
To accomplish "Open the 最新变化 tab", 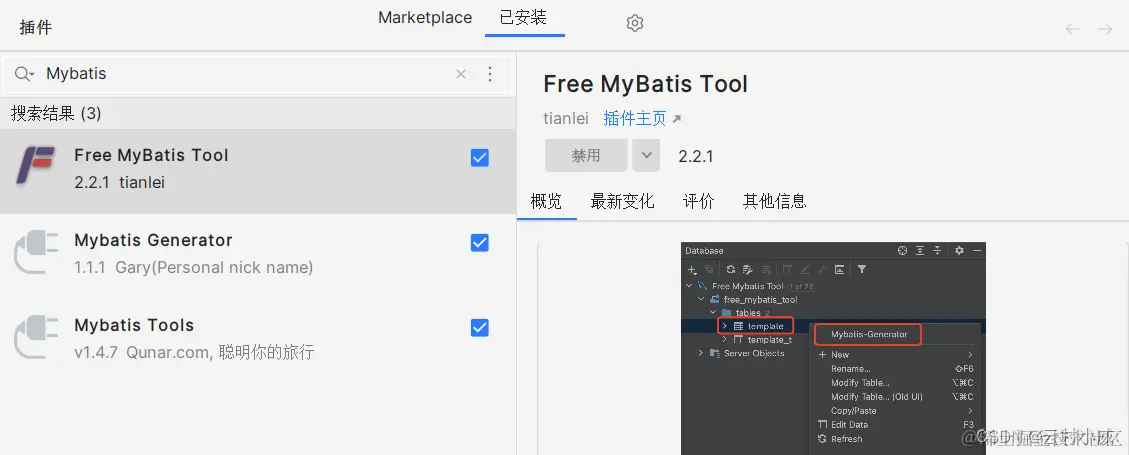I will pyautogui.click(x=622, y=201).
